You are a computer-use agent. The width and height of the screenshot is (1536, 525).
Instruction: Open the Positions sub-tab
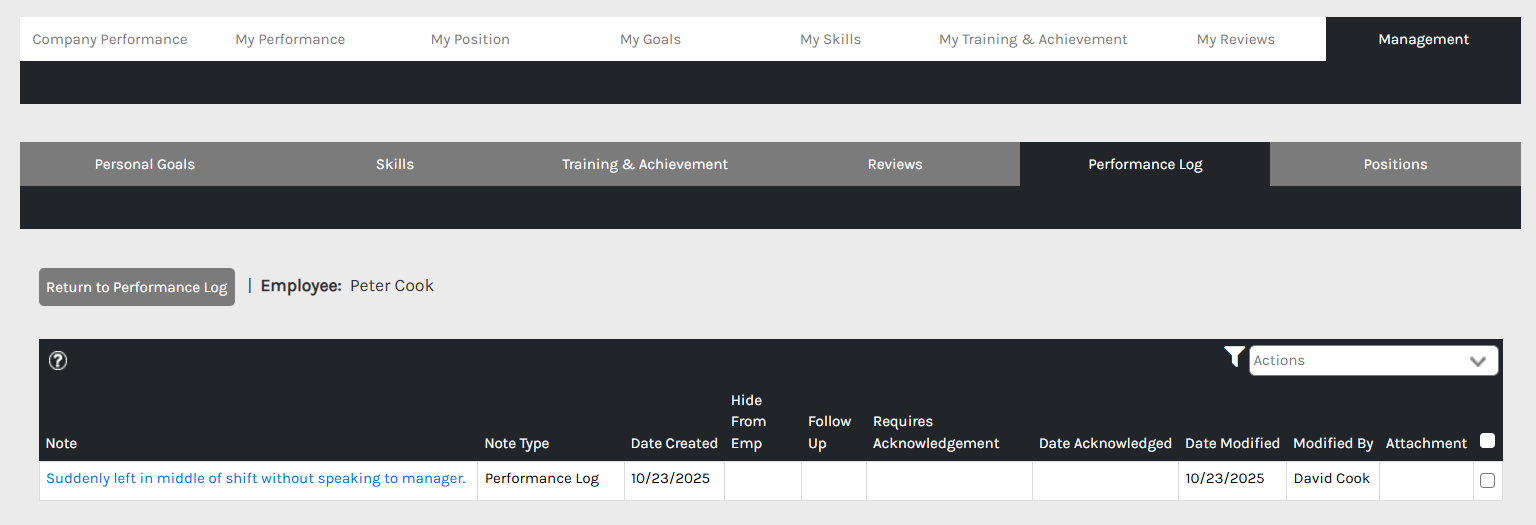[1395, 164]
